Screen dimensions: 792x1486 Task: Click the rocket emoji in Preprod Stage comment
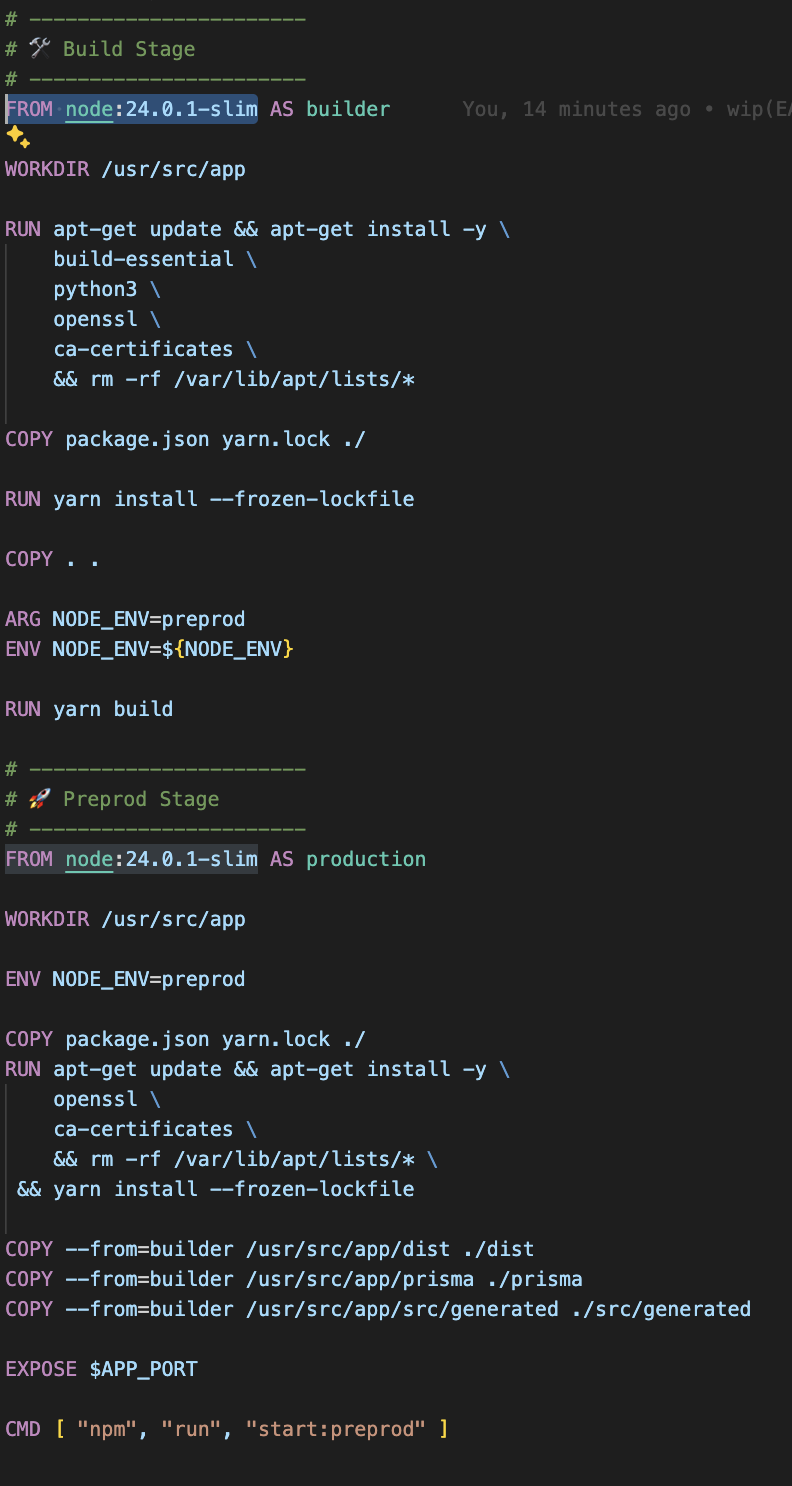coord(40,799)
